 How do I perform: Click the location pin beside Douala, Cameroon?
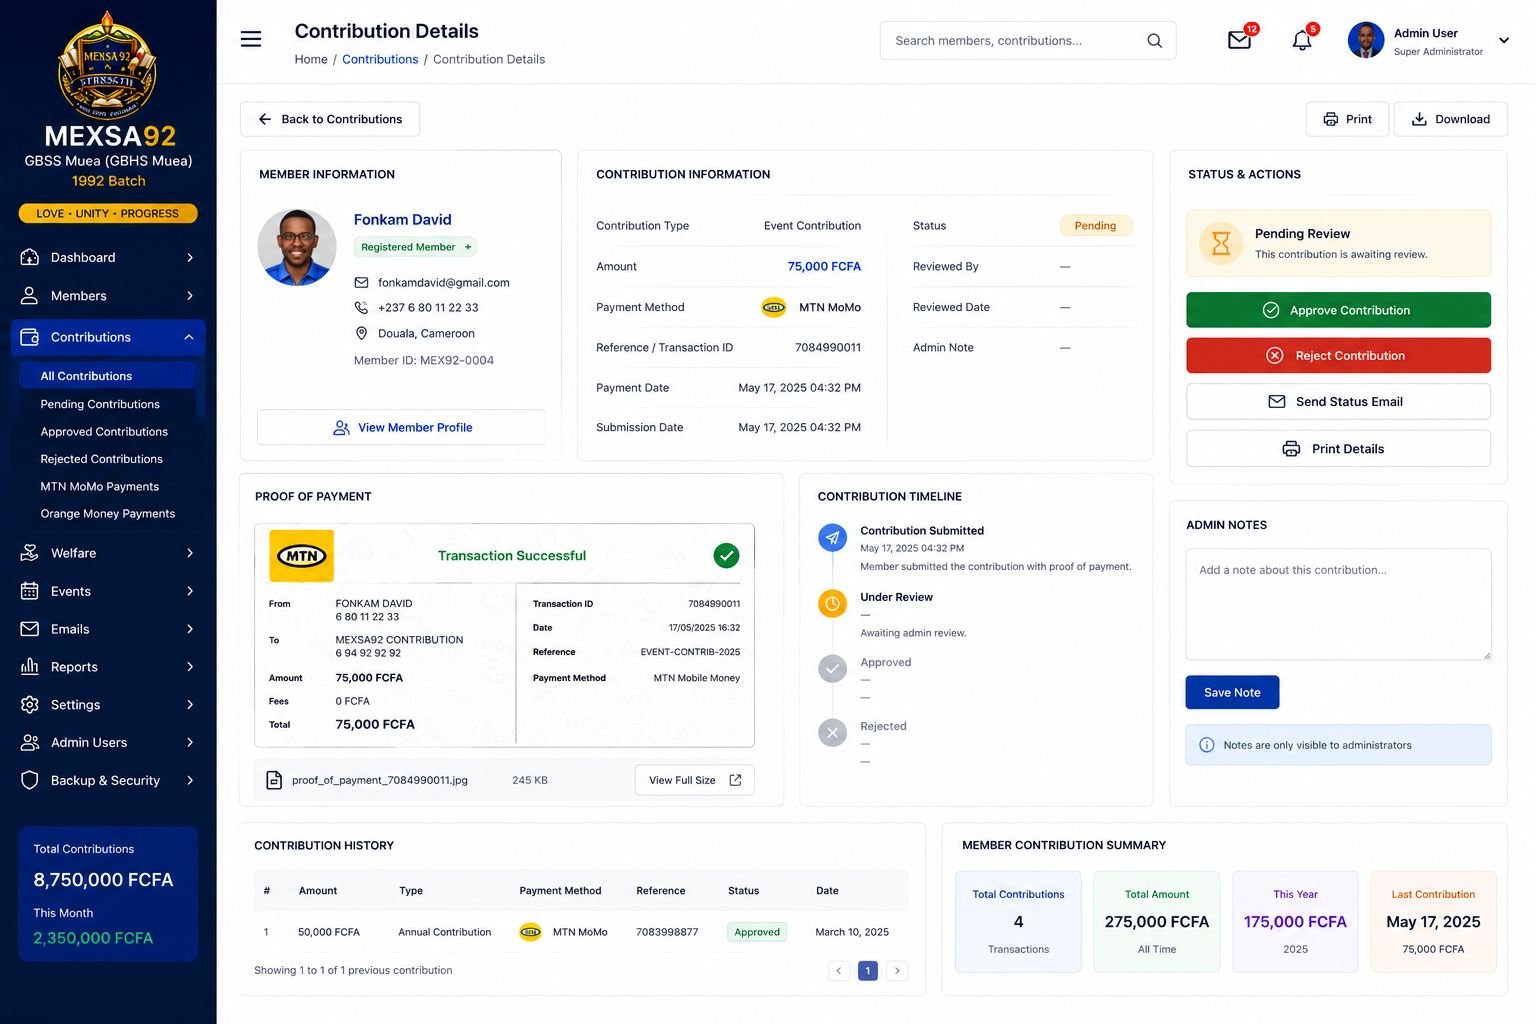pyautogui.click(x=361, y=333)
